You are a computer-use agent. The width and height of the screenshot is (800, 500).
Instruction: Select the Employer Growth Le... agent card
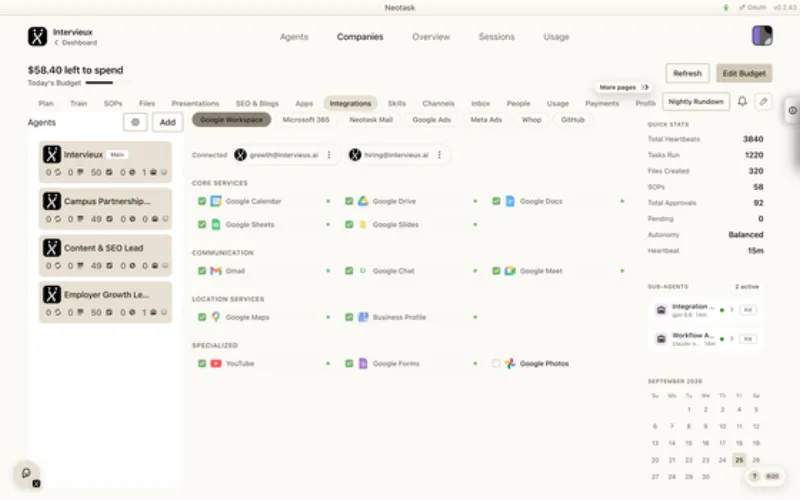tap(106, 302)
